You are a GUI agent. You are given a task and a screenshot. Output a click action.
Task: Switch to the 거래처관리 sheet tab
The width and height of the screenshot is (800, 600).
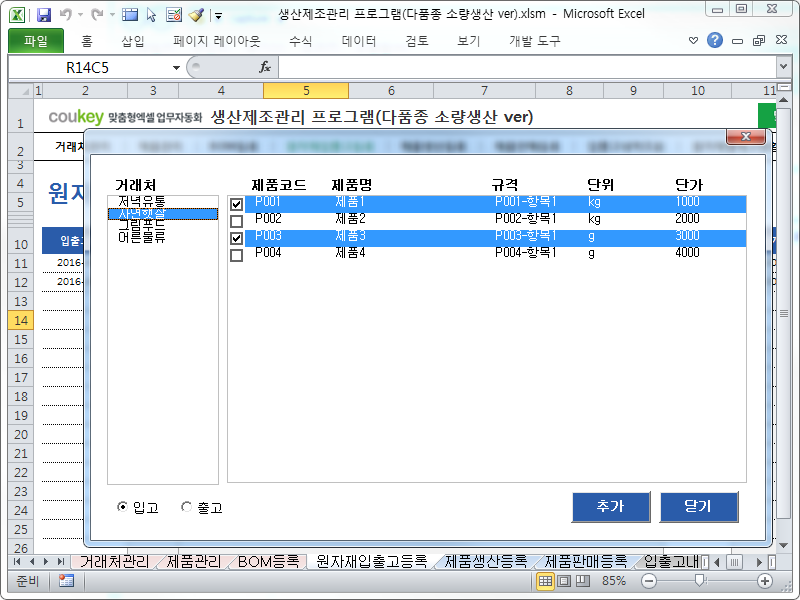[x=114, y=562]
